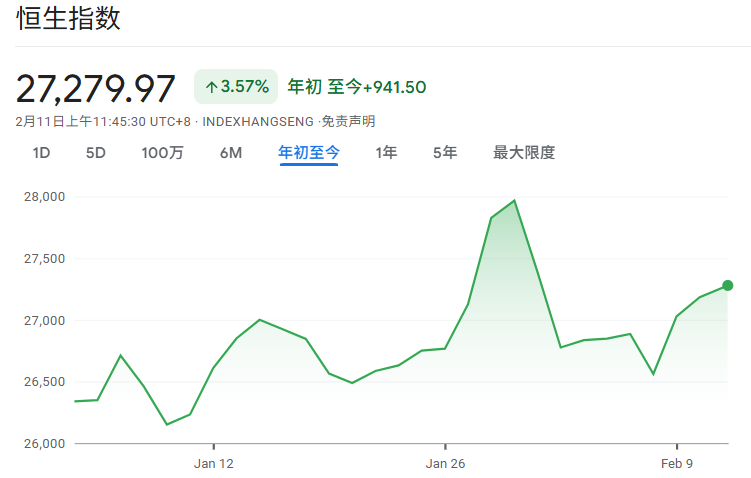Click the 26,500 axis label
This screenshot has height=478, width=751.
click(45, 382)
